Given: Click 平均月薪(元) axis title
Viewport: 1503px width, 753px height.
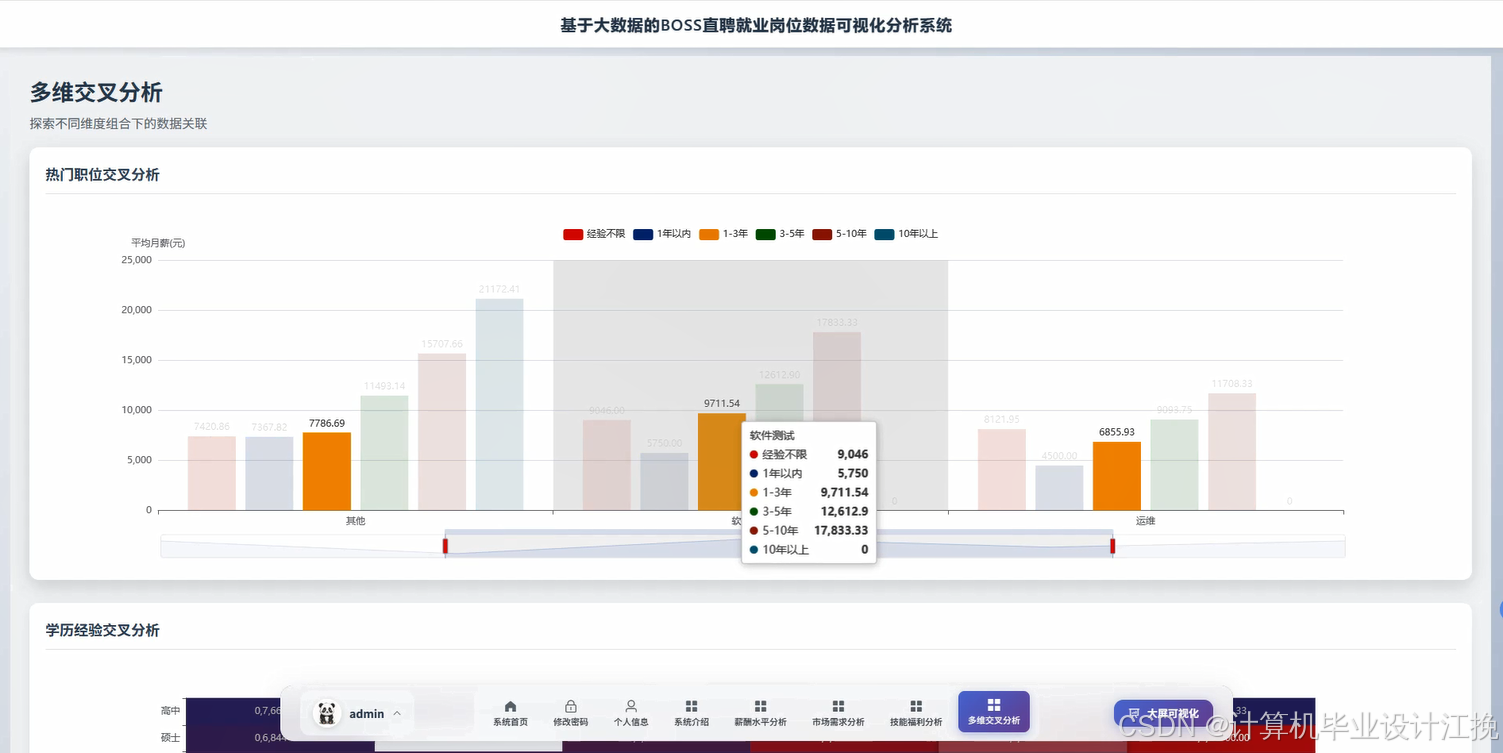Looking at the screenshot, I should [158, 243].
